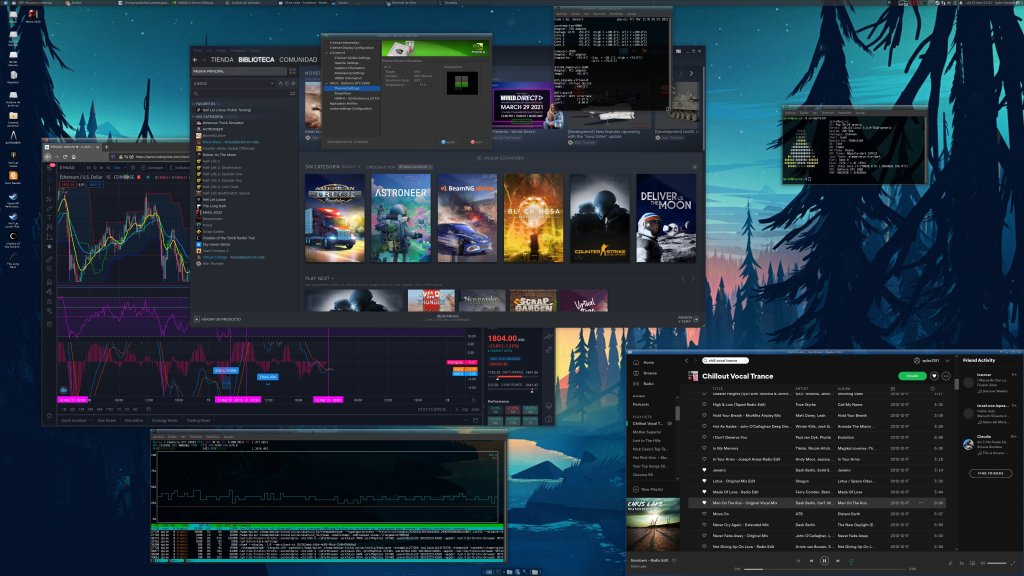Click the Steam back navigation arrow

click(196, 59)
